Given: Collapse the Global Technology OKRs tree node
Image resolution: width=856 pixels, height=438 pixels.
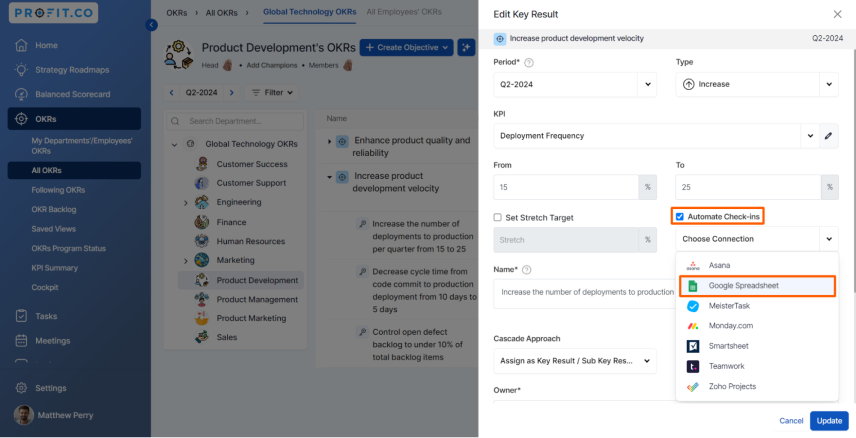Looking at the screenshot, I should pos(174,145).
